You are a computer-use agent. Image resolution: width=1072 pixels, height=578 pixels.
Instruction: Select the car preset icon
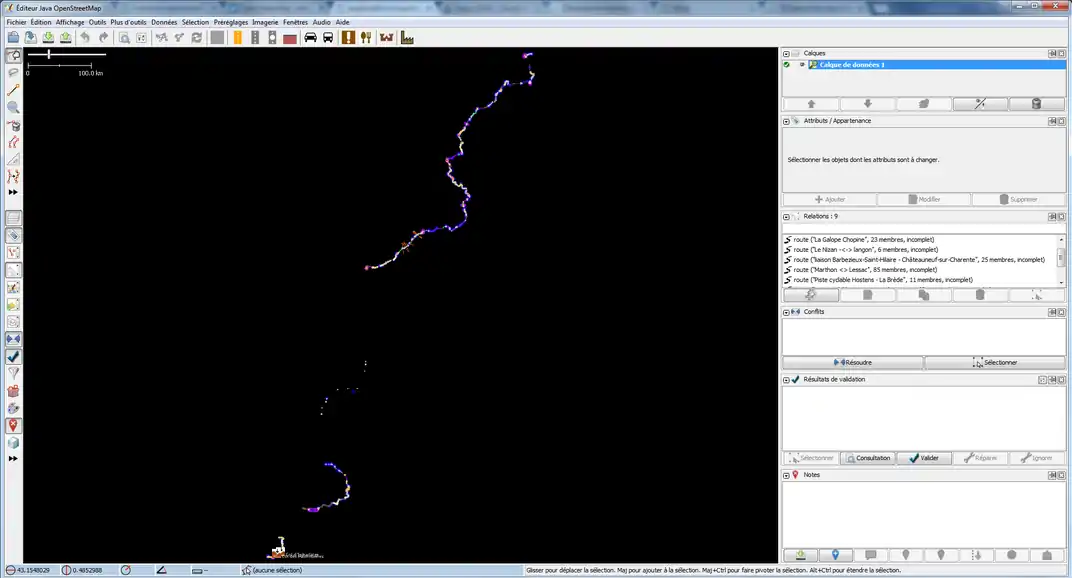point(310,38)
